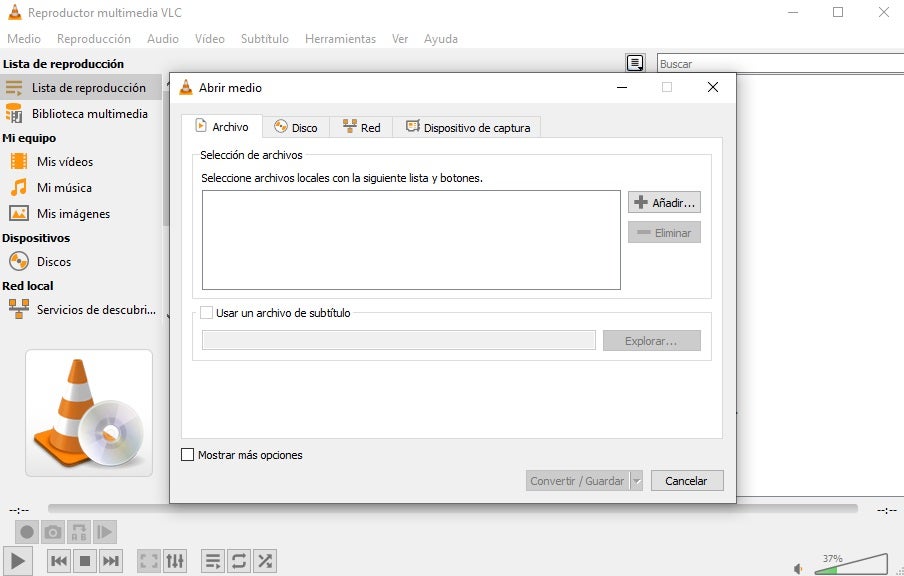Toggle fullscreen mode icon
This screenshot has width=904, height=576.
point(146,561)
